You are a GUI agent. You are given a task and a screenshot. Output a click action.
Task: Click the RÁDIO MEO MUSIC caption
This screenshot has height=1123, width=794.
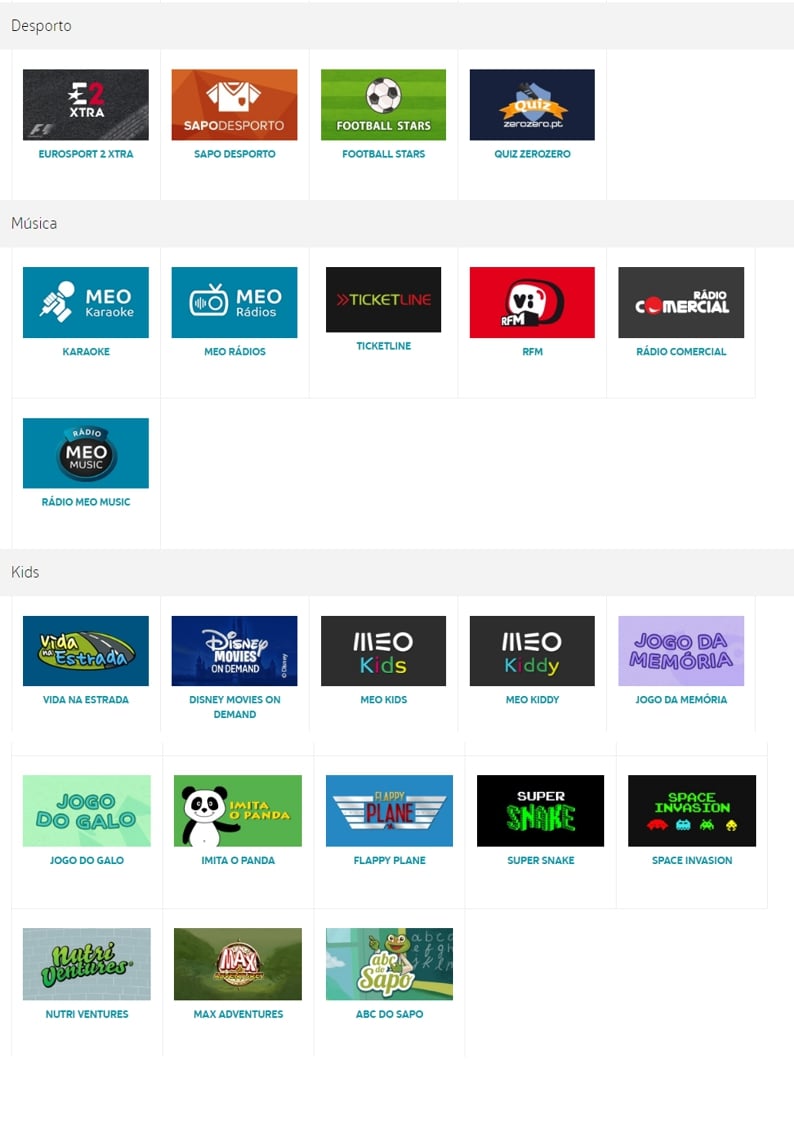[86, 502]
